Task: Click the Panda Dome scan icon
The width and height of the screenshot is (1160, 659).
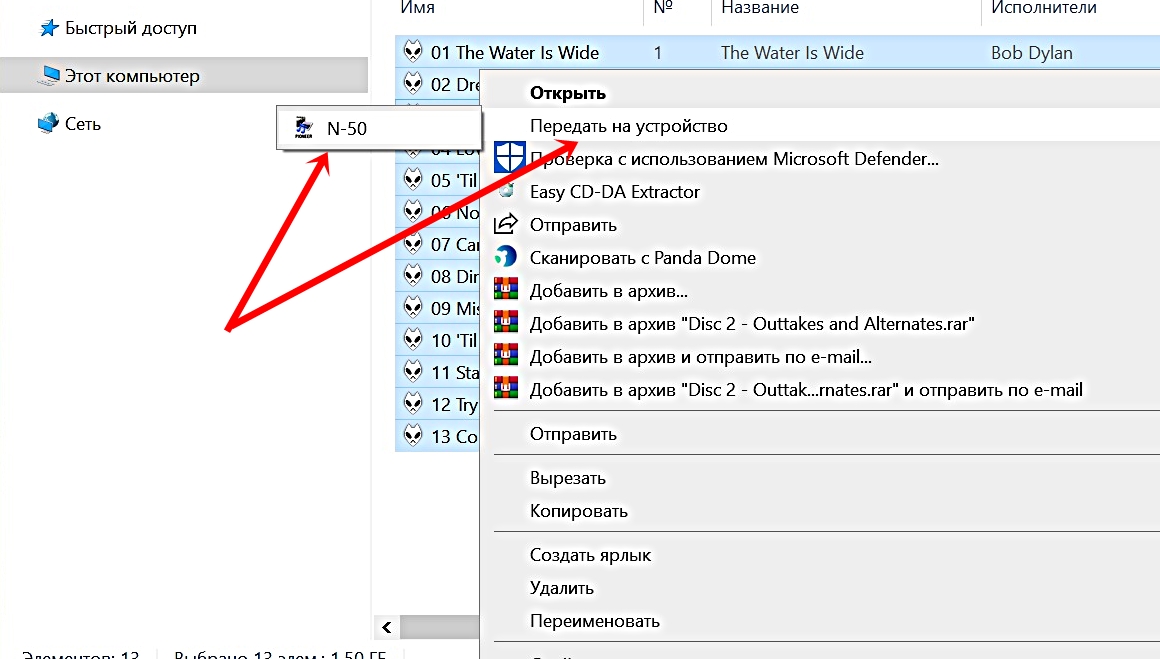Action: [508, 257]
